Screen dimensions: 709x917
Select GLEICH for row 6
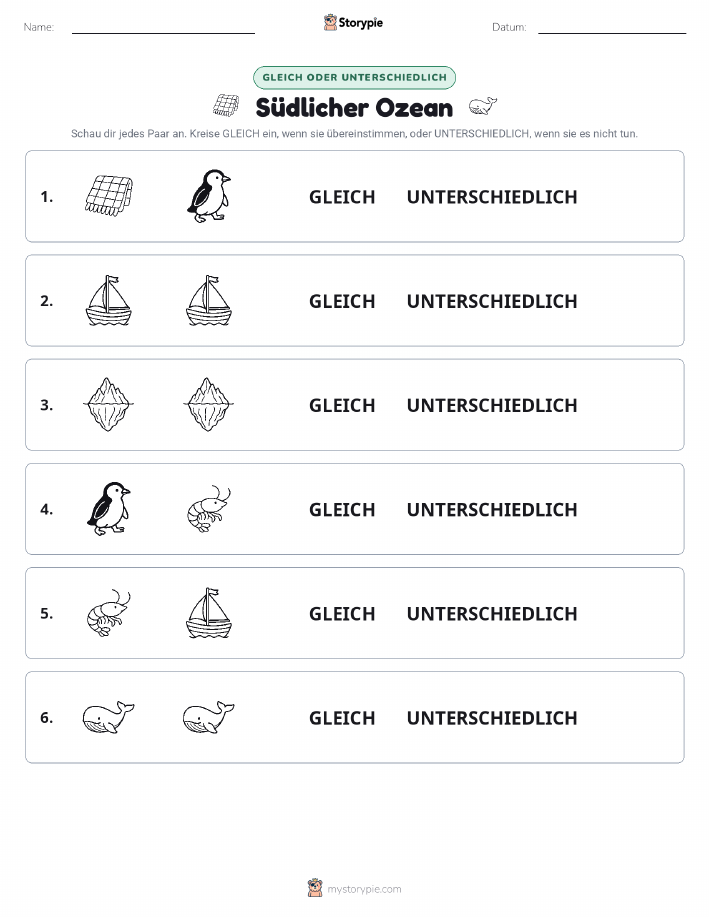coord(342,718)
